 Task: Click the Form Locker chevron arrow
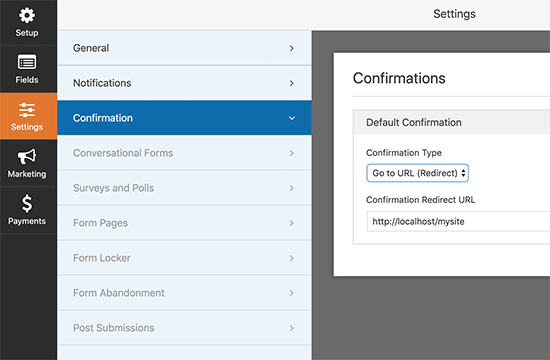coord(291,258)
